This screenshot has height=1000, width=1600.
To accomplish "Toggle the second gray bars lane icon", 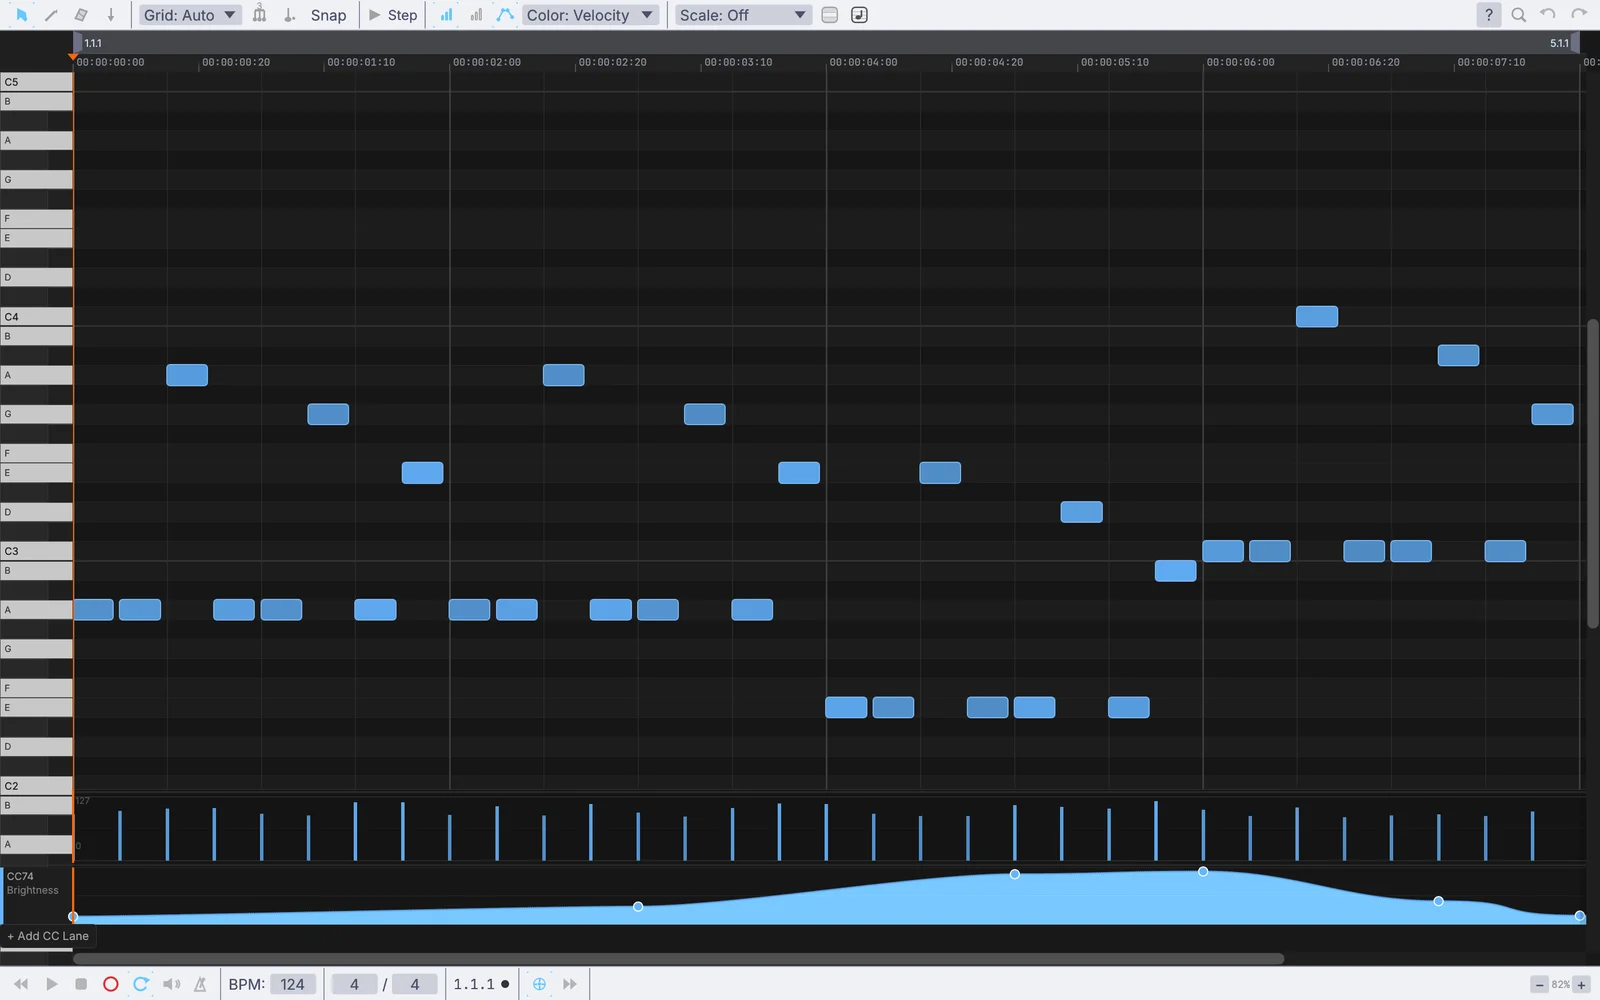I will tap(476, 15).
